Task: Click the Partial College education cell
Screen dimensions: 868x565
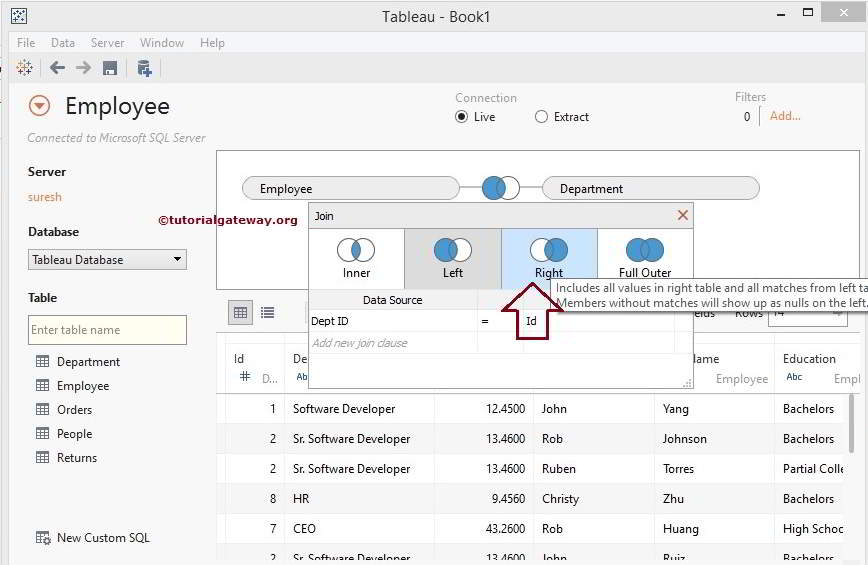Action: pyautogui.click(x=813, y=469)
